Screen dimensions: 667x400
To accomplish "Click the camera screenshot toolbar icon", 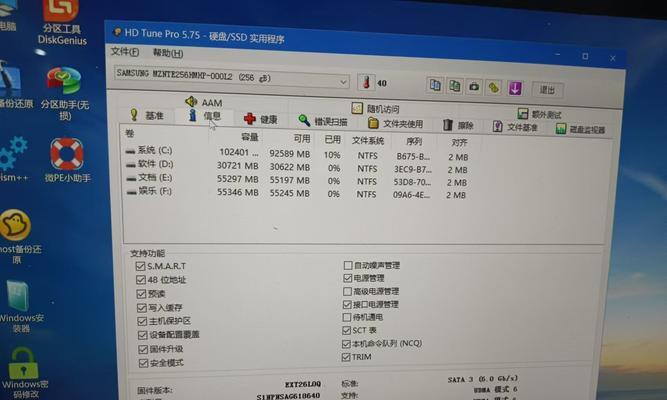I will pyautogui.click(x=474, y=87).
